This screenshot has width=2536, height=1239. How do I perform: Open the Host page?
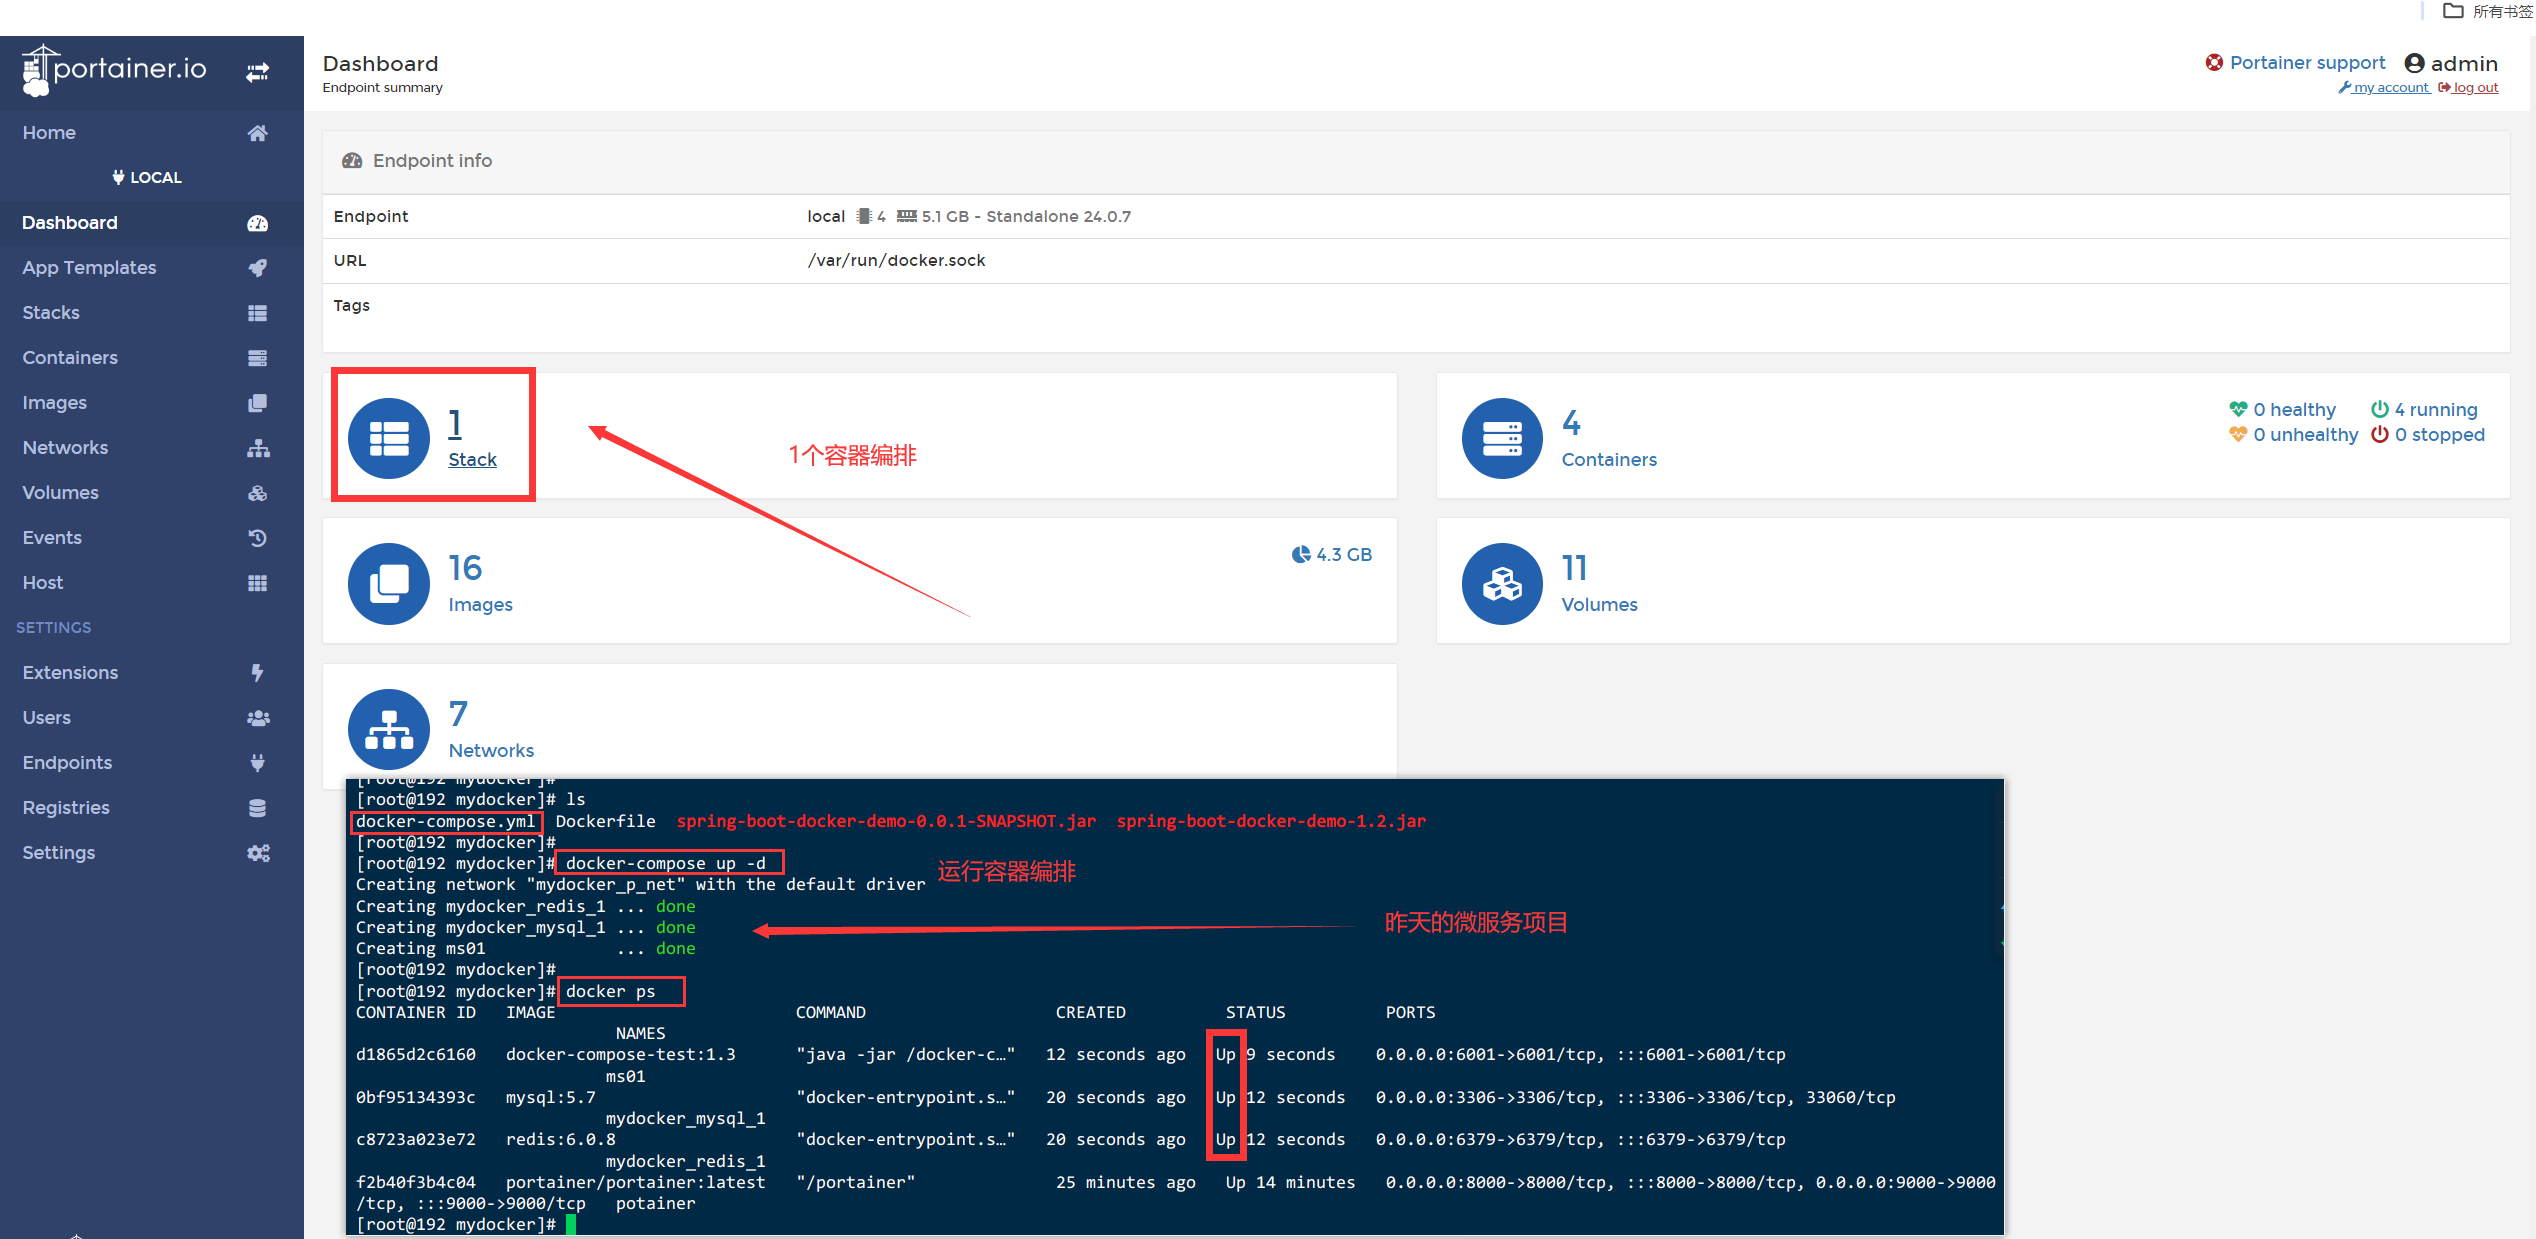pyautogui.click(x=43, y=582)
